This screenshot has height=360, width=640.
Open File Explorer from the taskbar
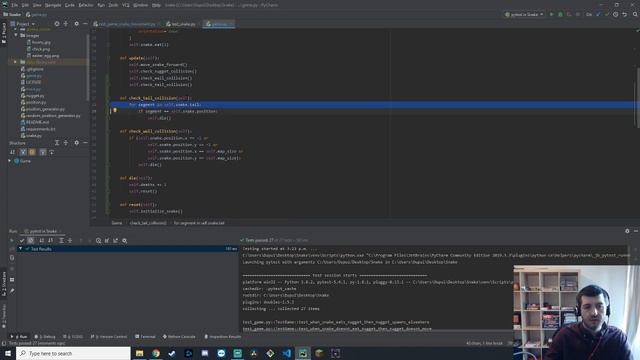(x=140, y=353)
